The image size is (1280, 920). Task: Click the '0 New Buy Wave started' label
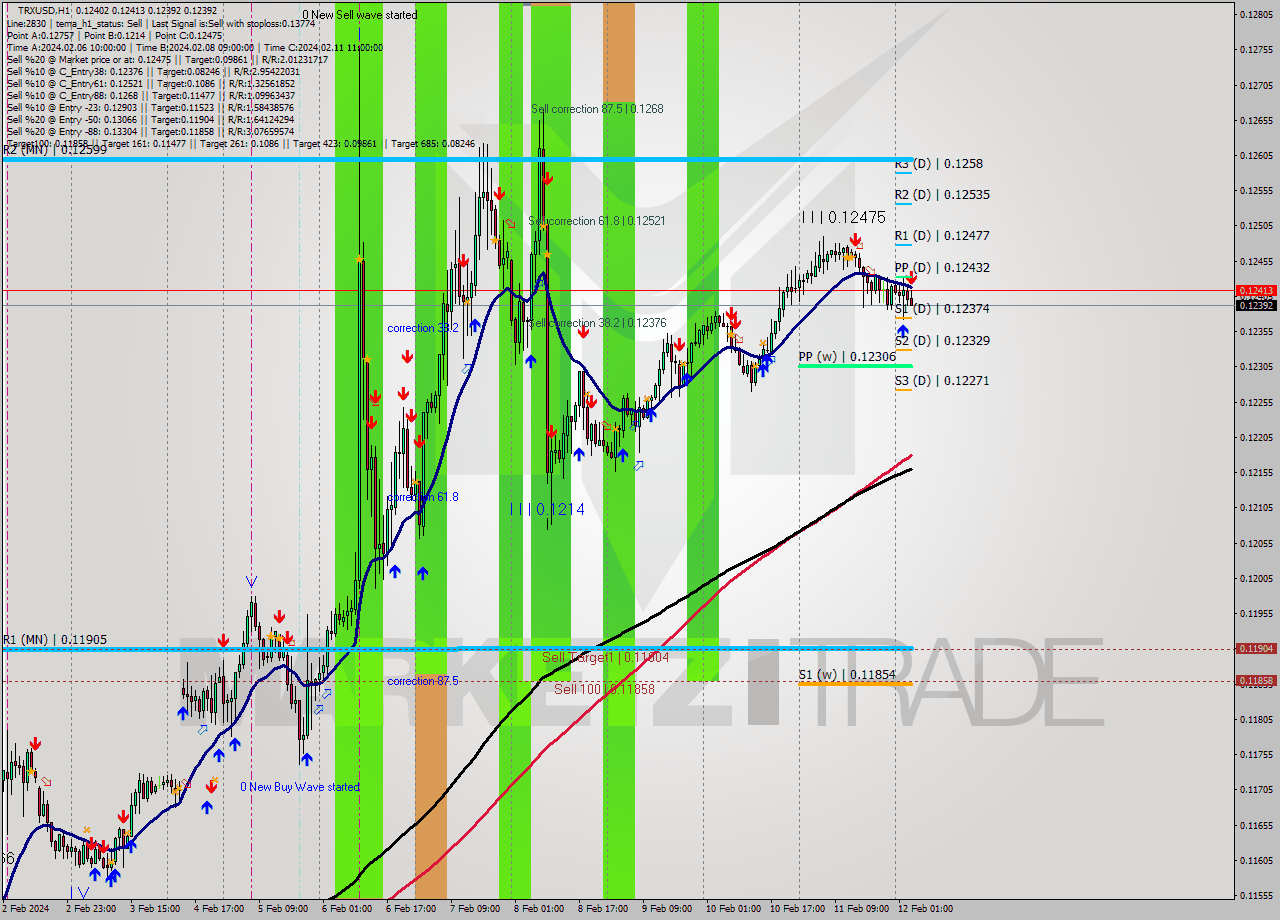click(x=300, y=787)
